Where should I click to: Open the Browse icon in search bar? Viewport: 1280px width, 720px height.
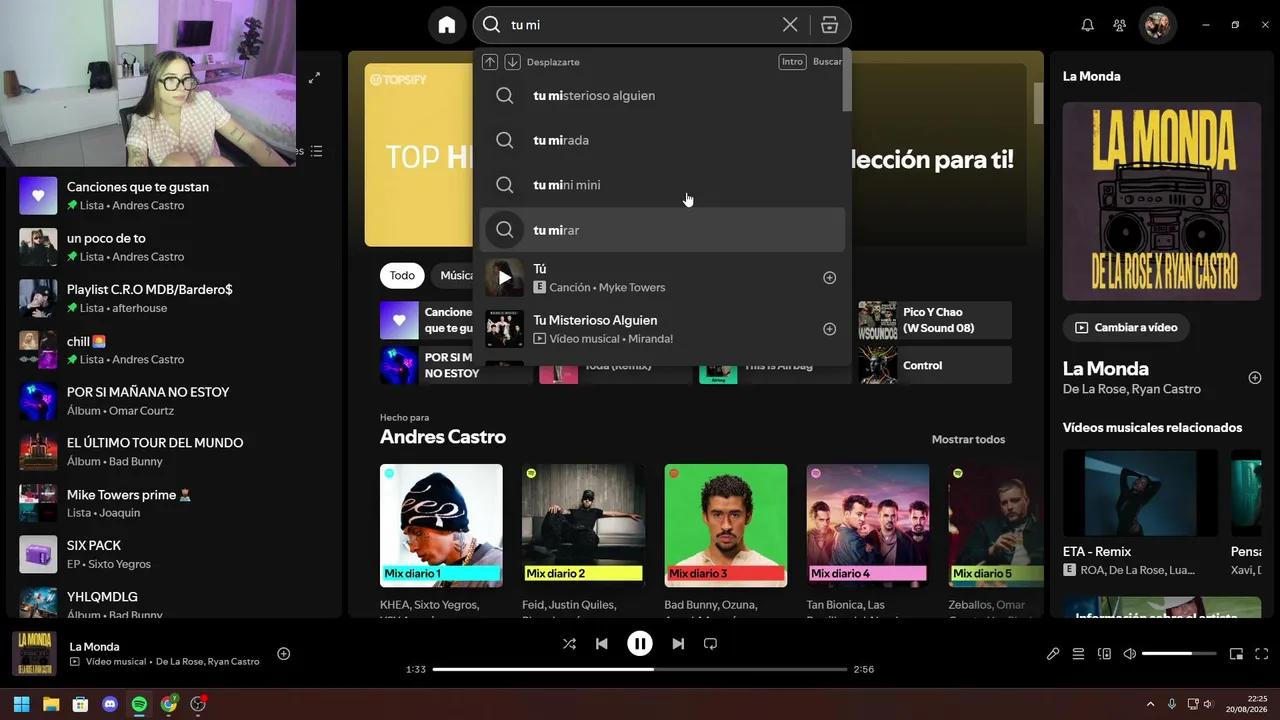coord(829,25)
